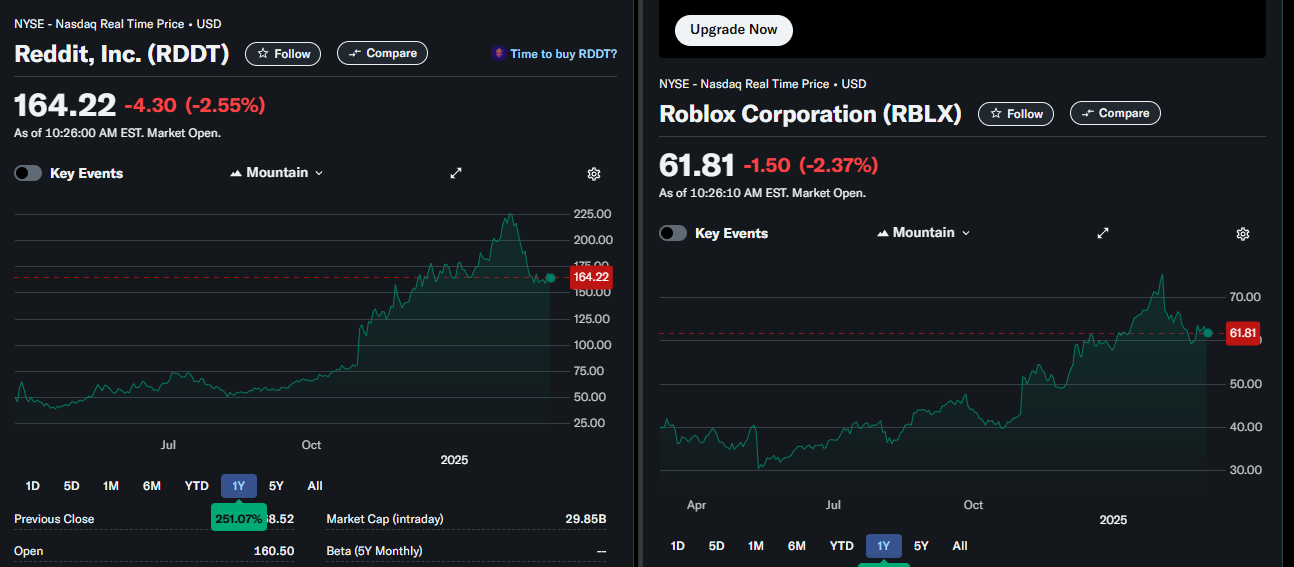Open the Mountain chart type dropdown for RBLX
Viewport: 1294px width, 567px height.
click(x=923, y=233)
